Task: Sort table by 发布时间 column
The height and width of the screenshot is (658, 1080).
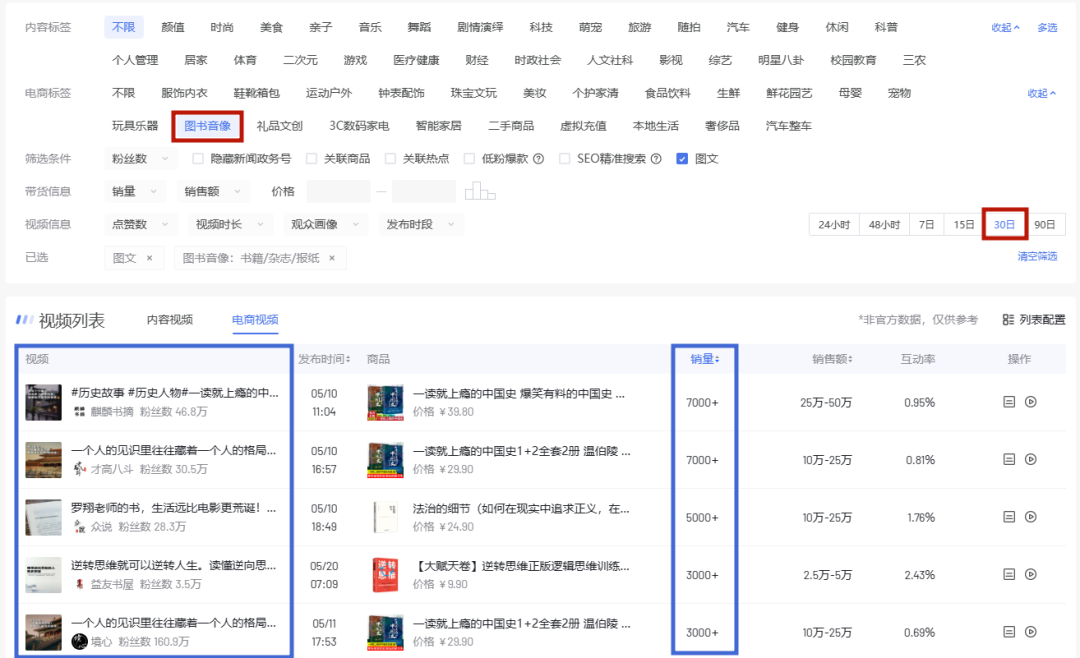Action: click(324, 359)
